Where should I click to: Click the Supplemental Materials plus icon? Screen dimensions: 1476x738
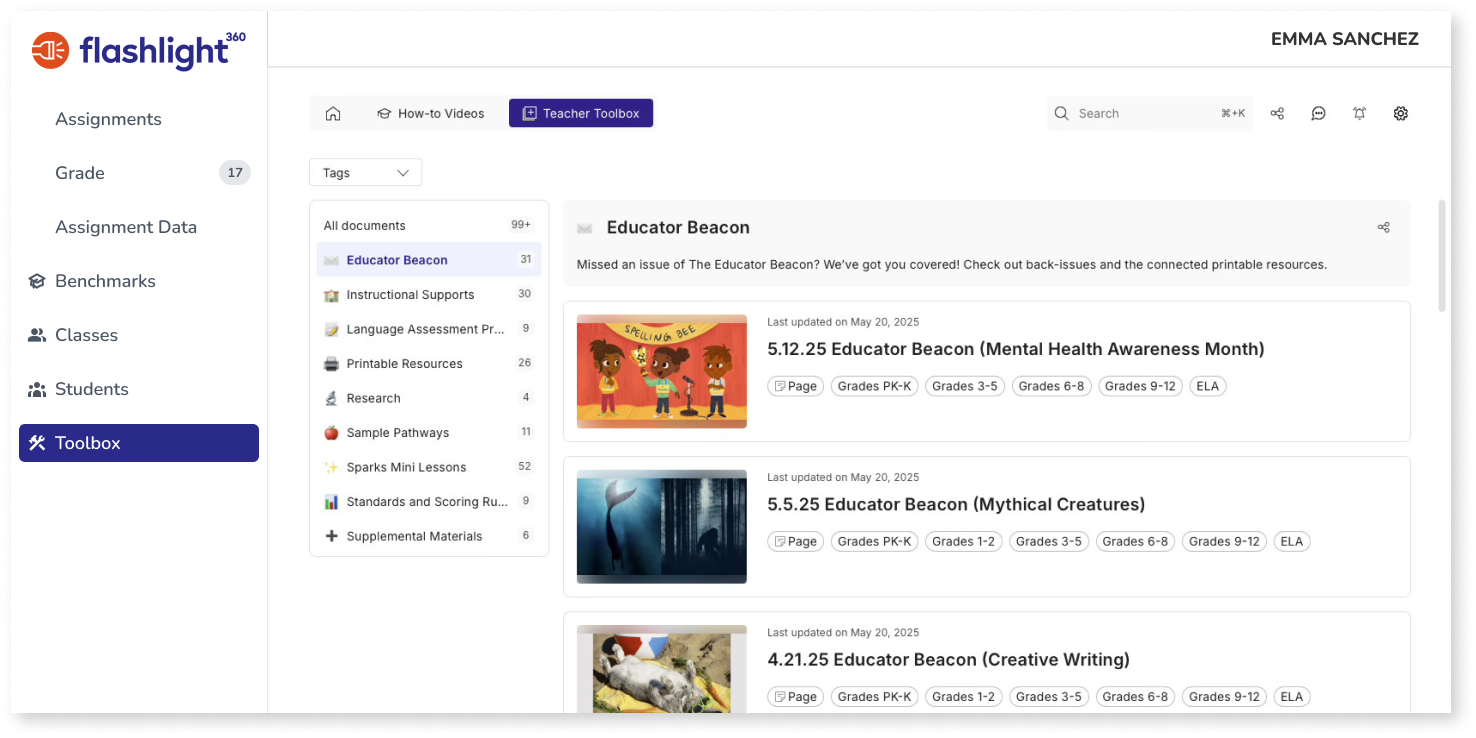pos(331,536)
